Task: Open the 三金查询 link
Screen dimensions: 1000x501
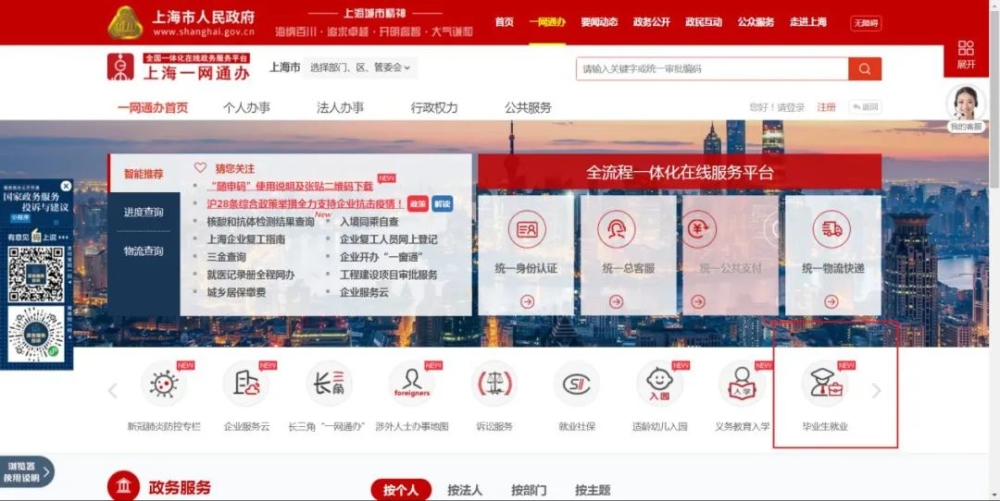Action: 226,257
